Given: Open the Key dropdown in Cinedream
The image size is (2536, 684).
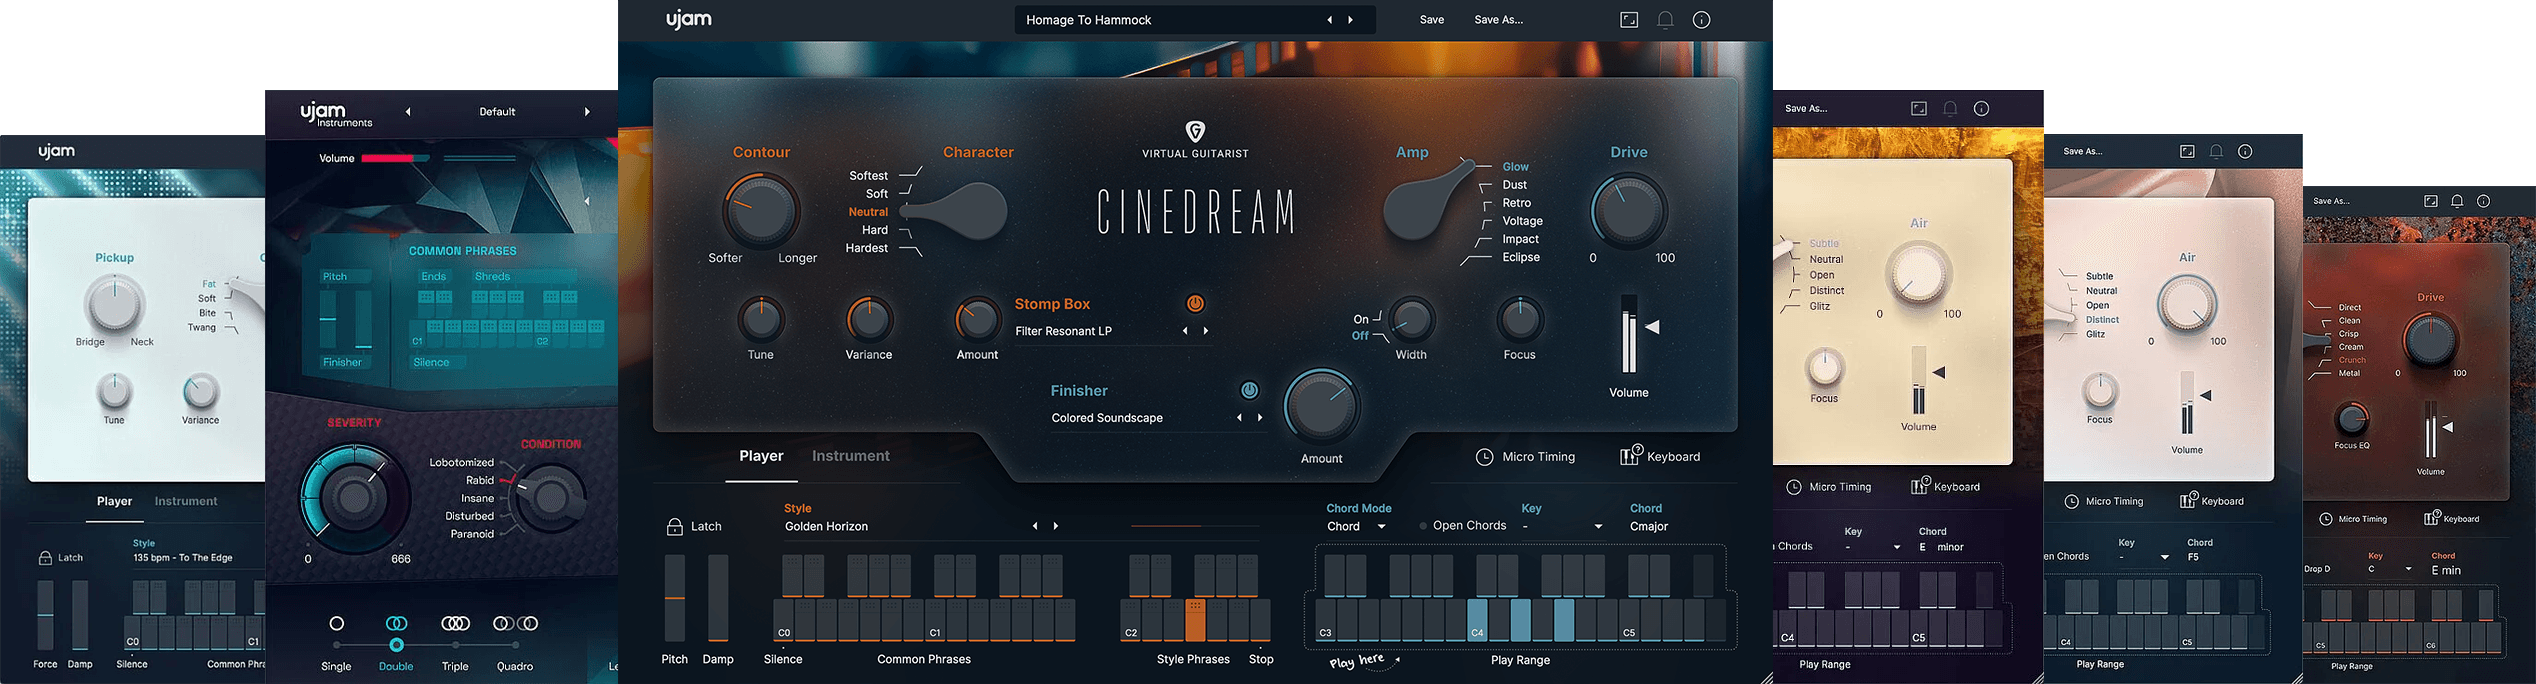Looking at the screenshot, I should tap(1562, 527).
